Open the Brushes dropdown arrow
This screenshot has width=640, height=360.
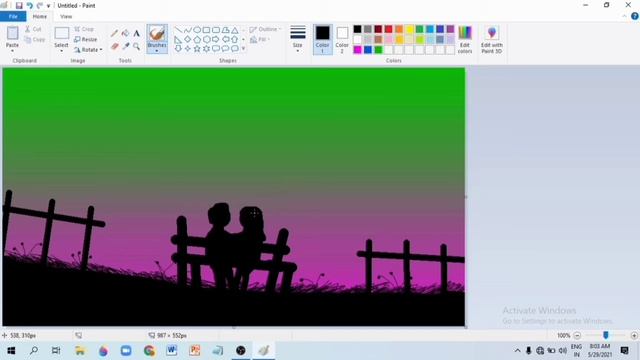(157, 51)
